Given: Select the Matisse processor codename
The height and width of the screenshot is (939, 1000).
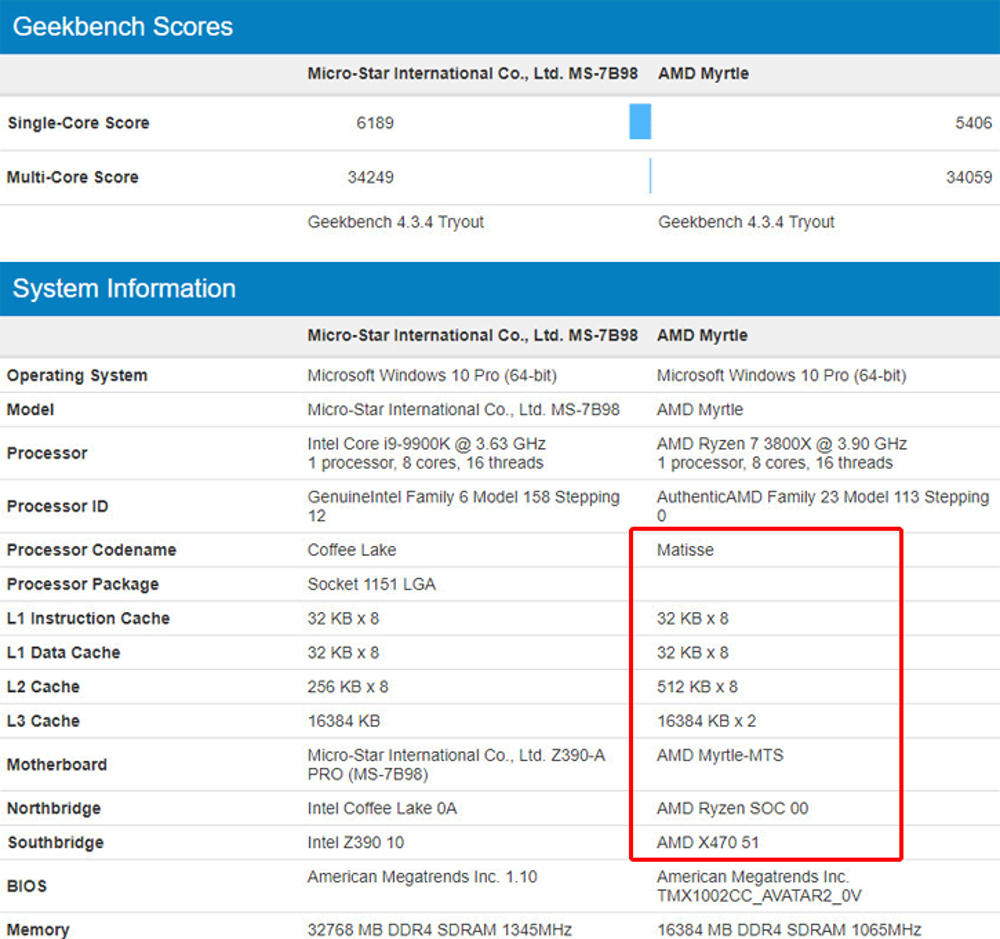Looking at the screenshot, I should pyautogui.click(x=685, y=550).
